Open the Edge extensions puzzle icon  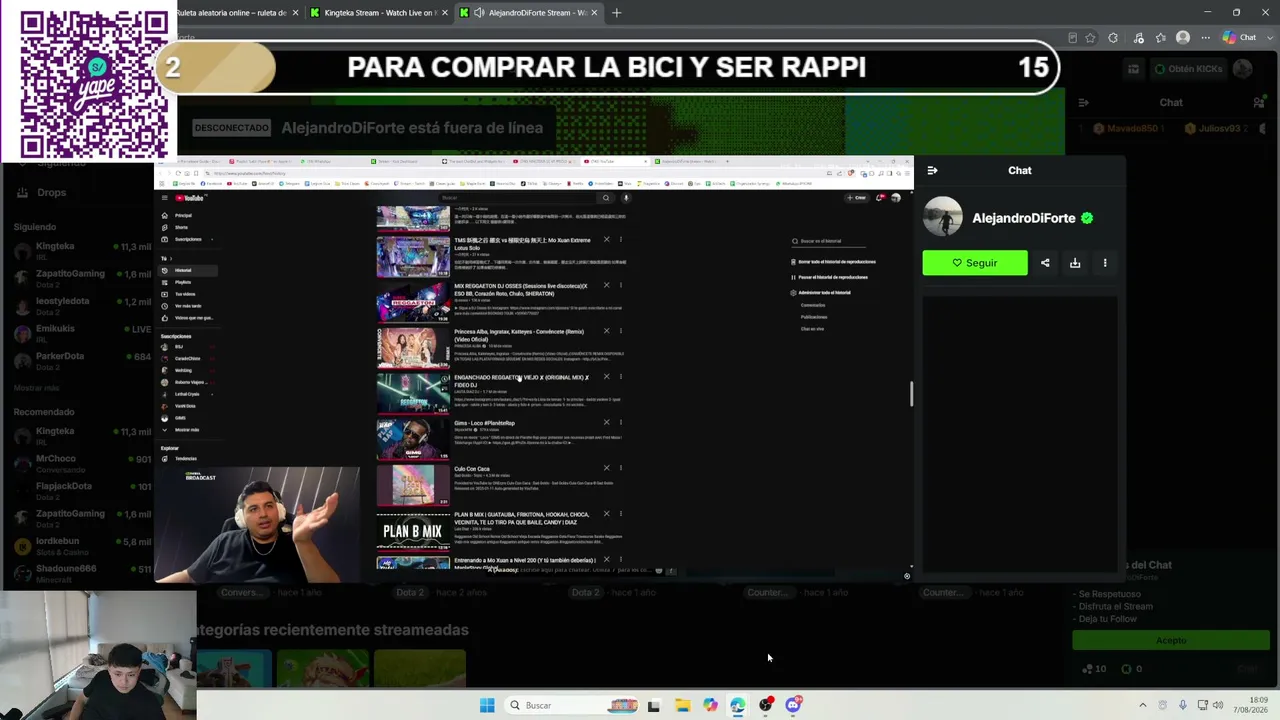coord(1113,38)
